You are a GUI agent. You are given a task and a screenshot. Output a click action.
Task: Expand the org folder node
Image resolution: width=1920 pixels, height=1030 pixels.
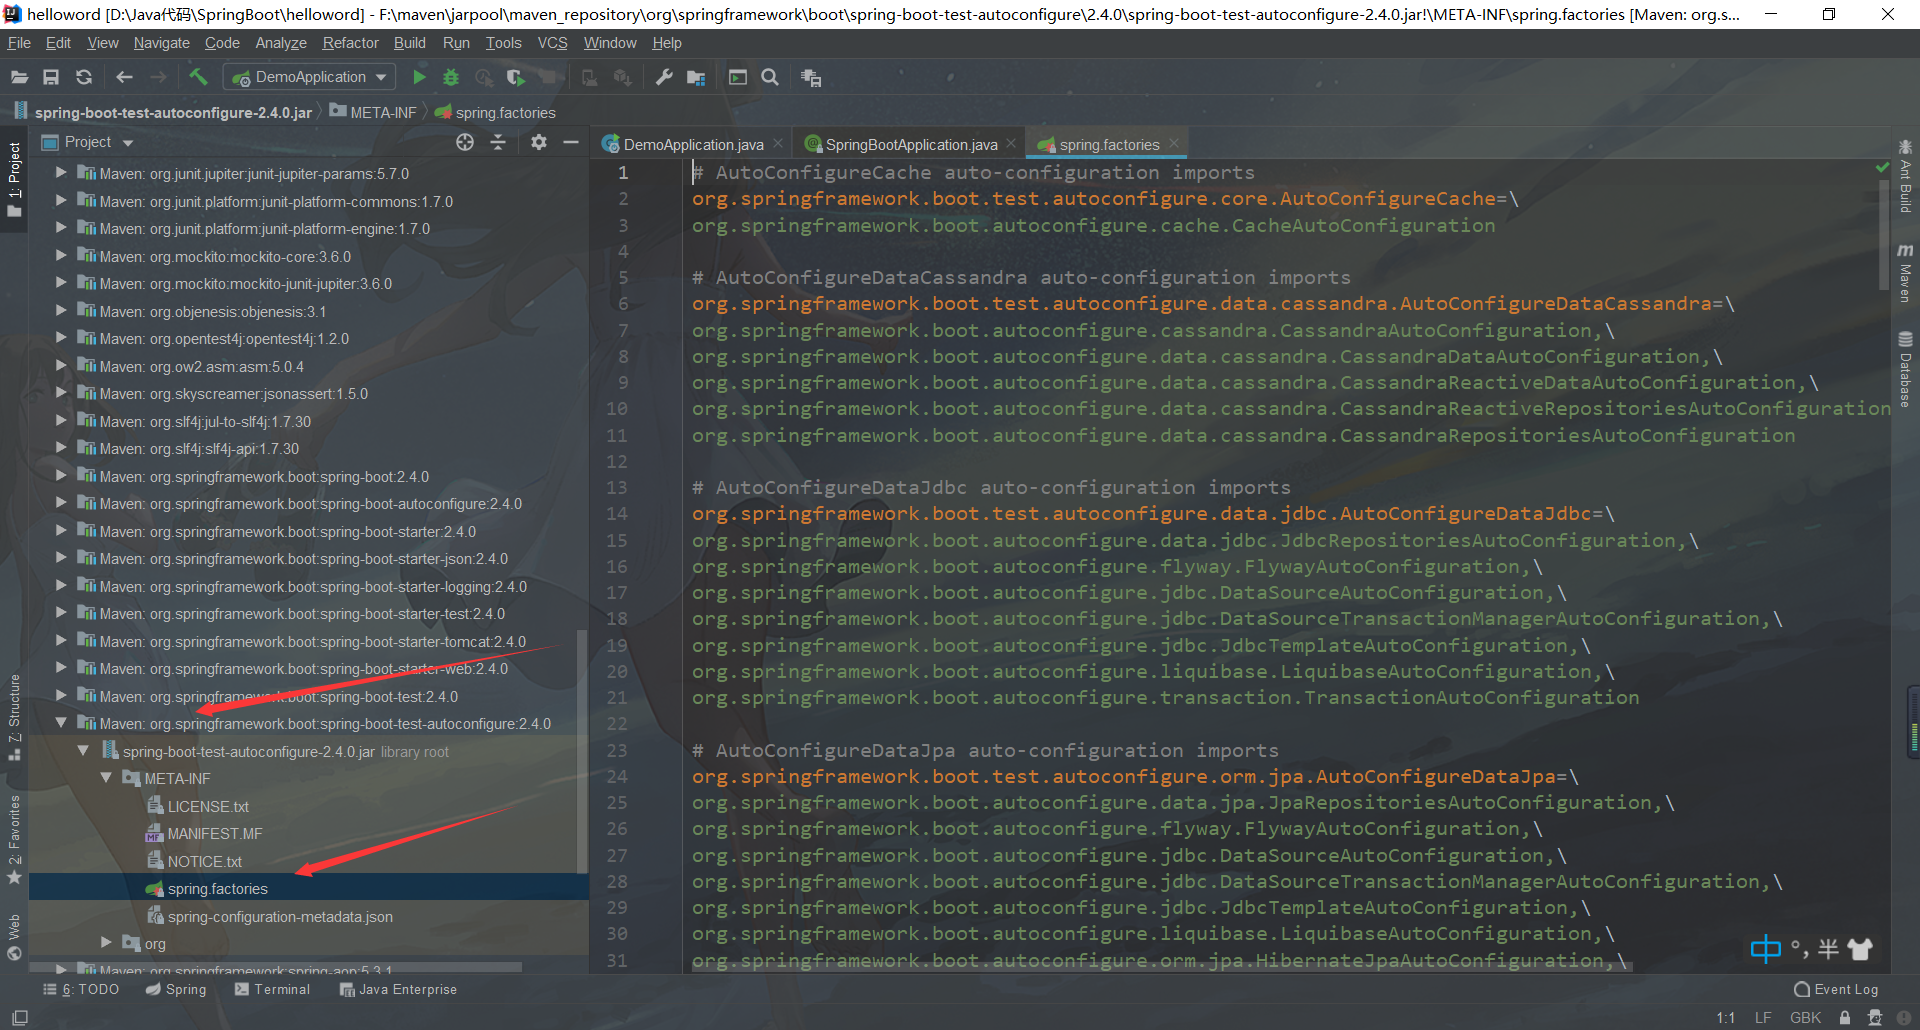click(x=107, y=942)
